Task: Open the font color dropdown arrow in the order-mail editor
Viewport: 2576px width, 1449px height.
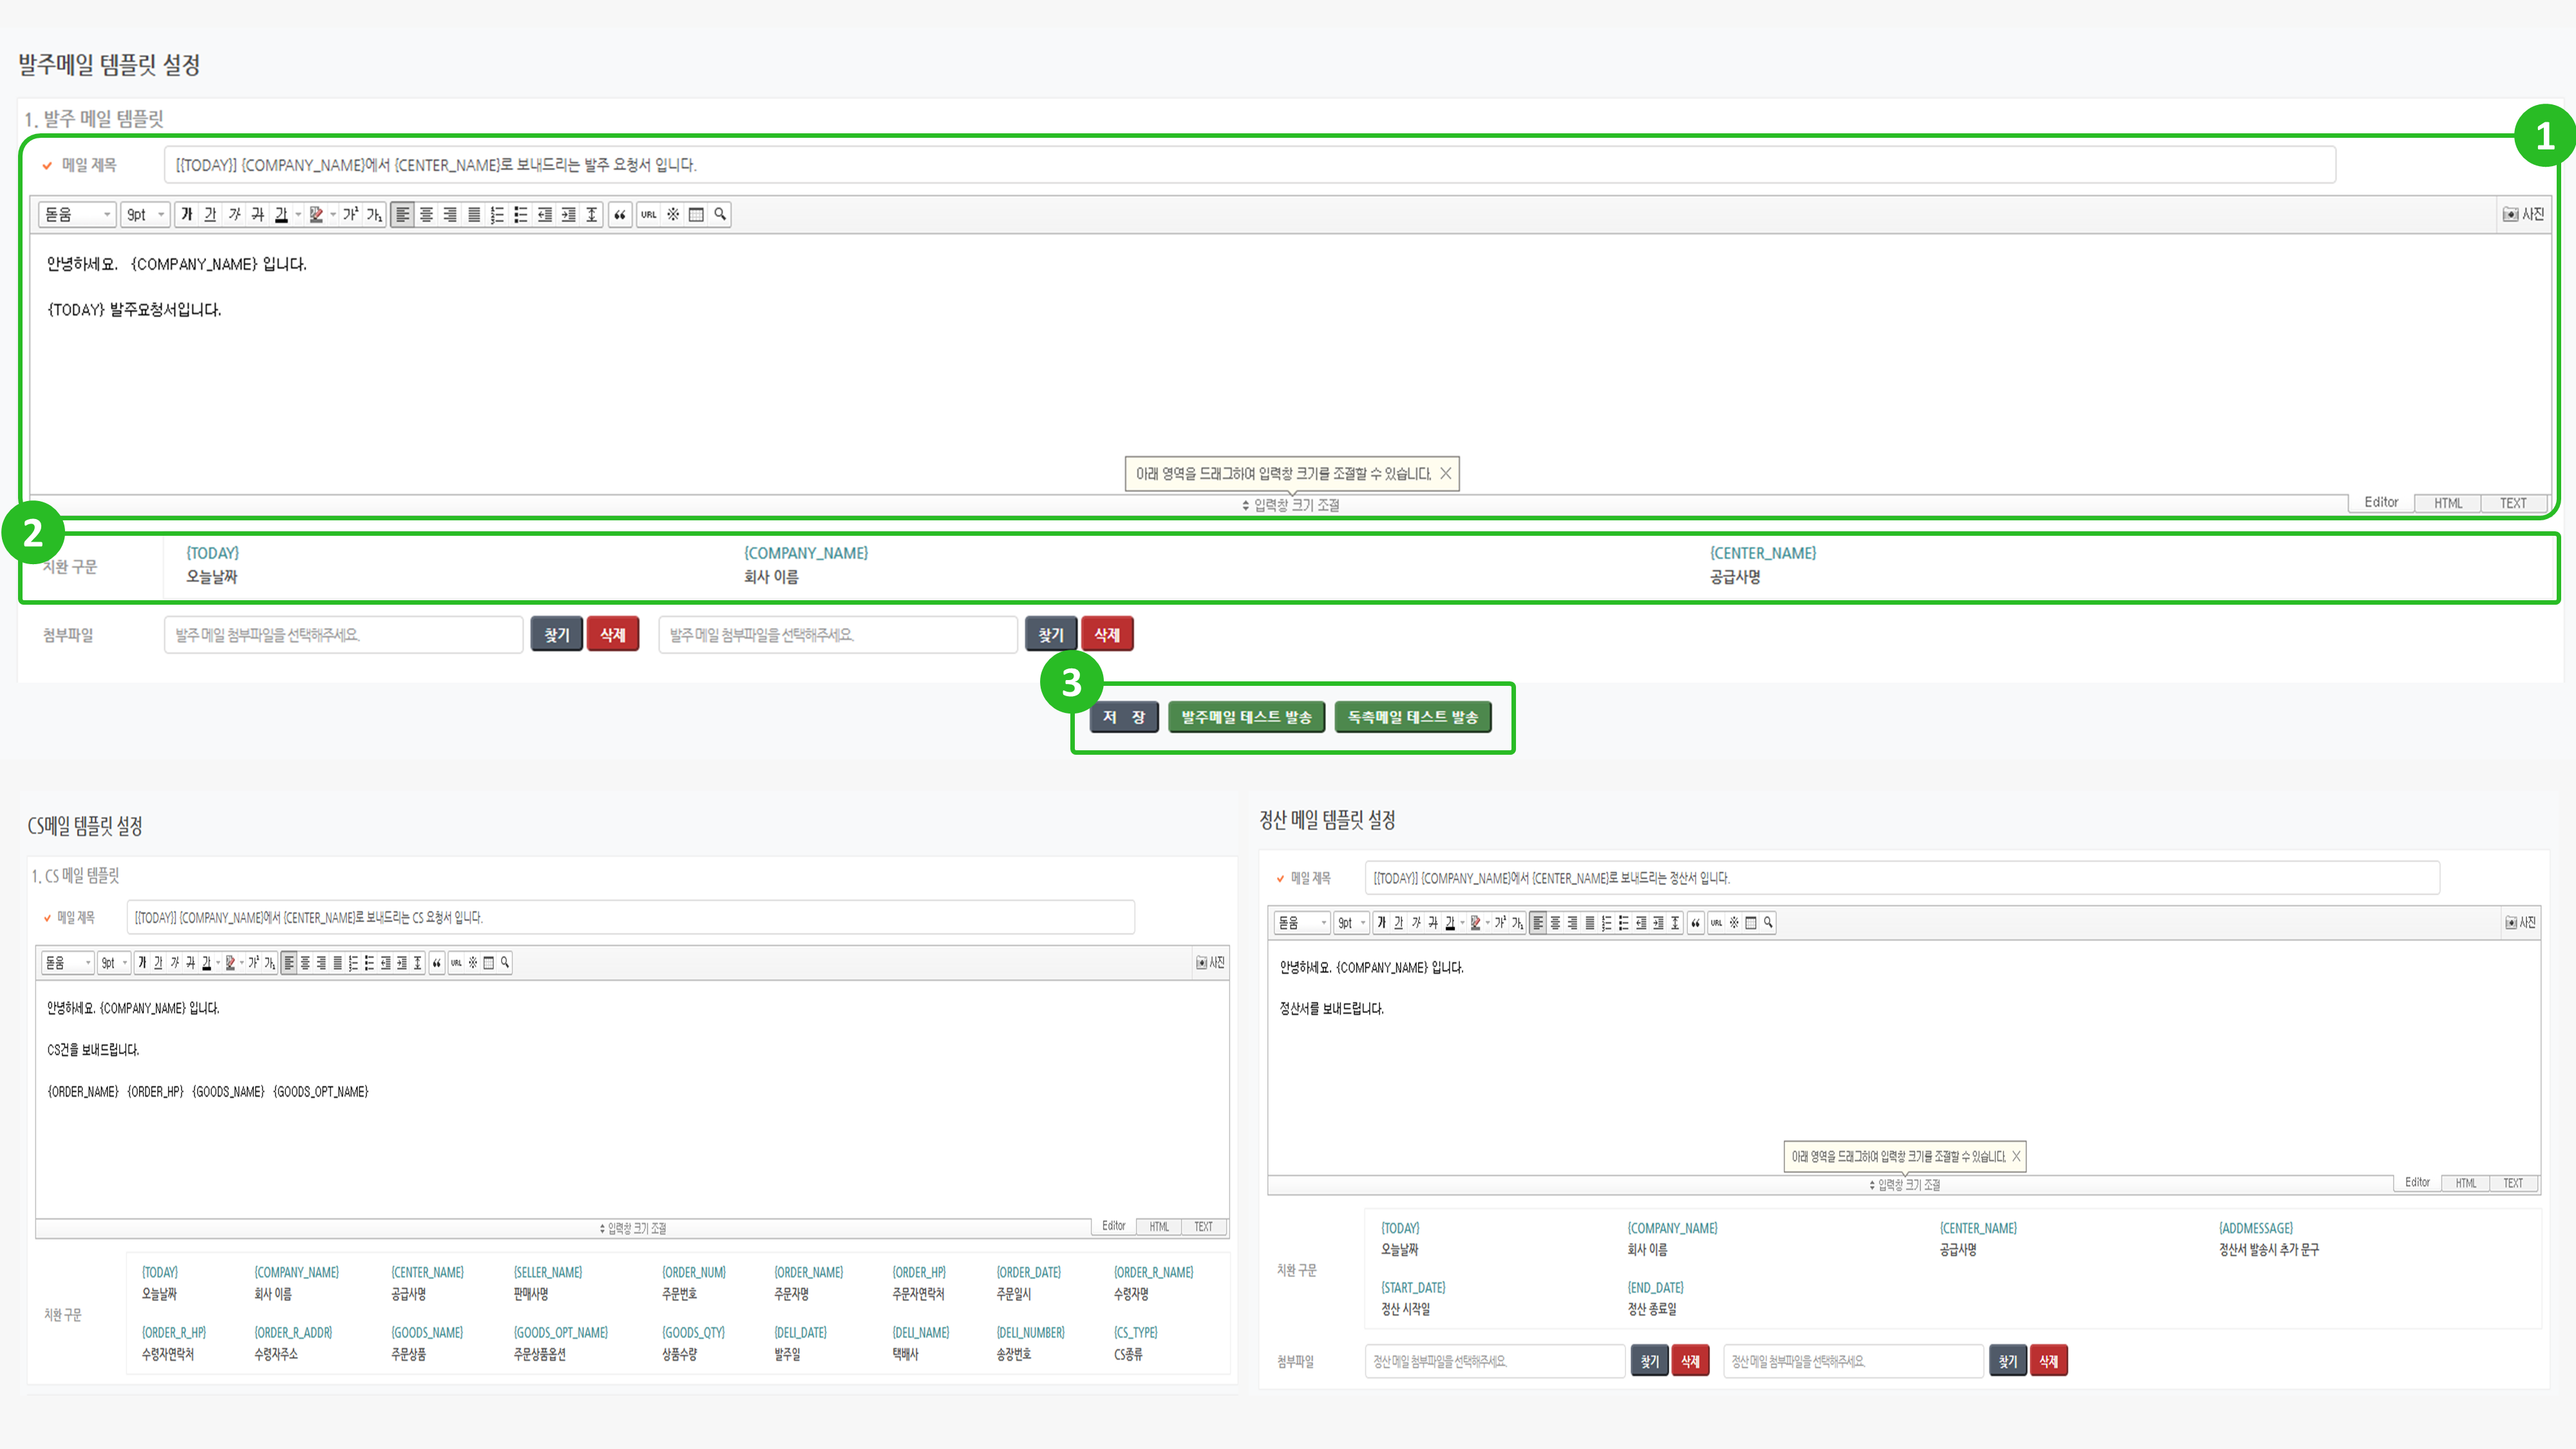Action: pos(298,214)
